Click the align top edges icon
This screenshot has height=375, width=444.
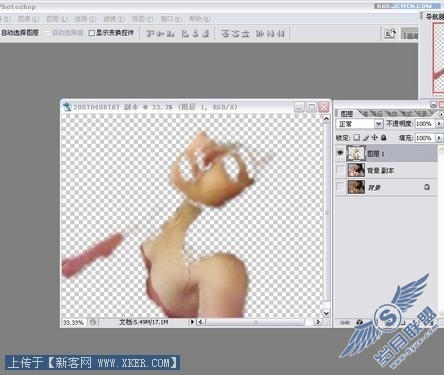tap(151, 33)
